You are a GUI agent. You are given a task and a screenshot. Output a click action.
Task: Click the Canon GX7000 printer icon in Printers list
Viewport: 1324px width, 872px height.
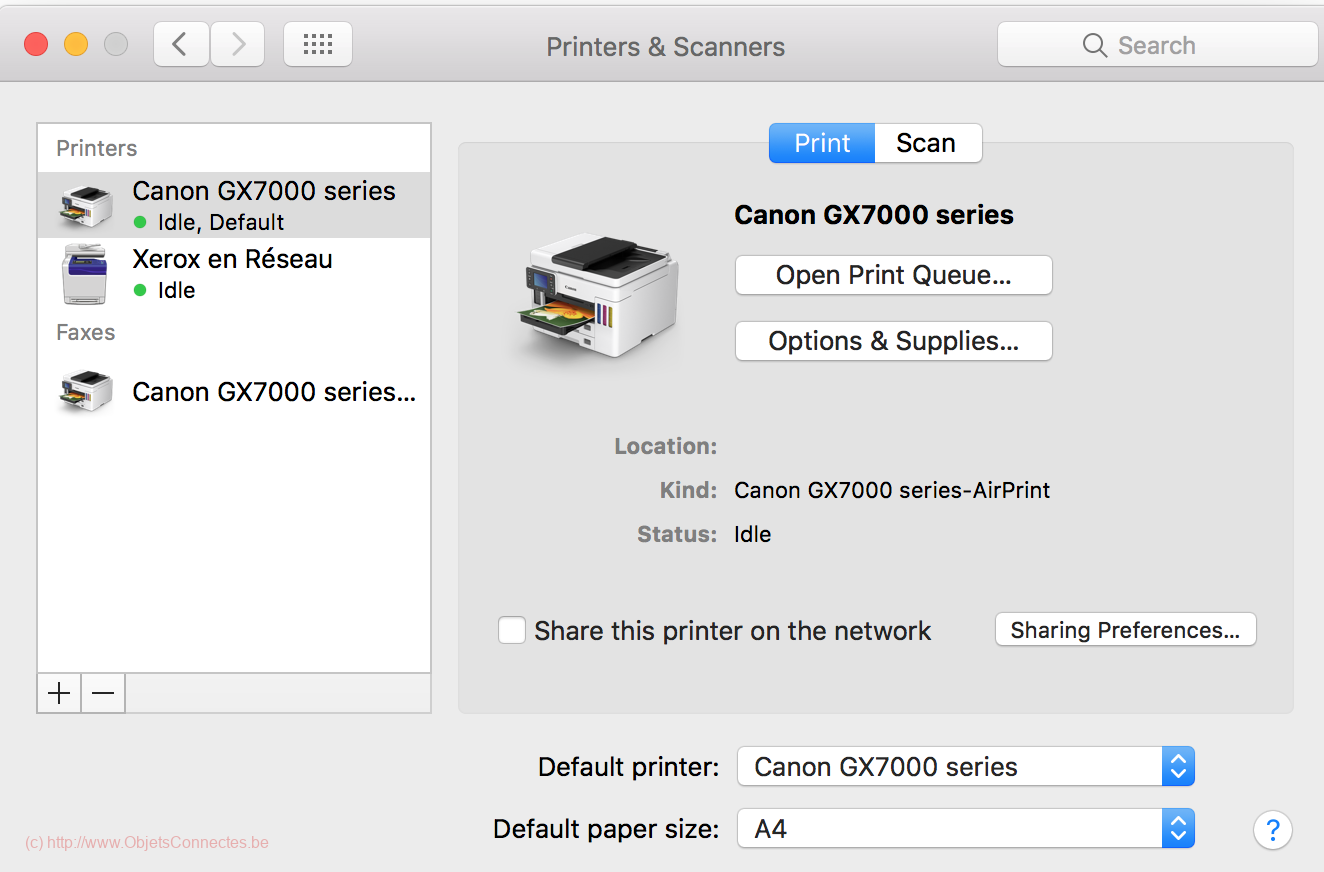86,205
